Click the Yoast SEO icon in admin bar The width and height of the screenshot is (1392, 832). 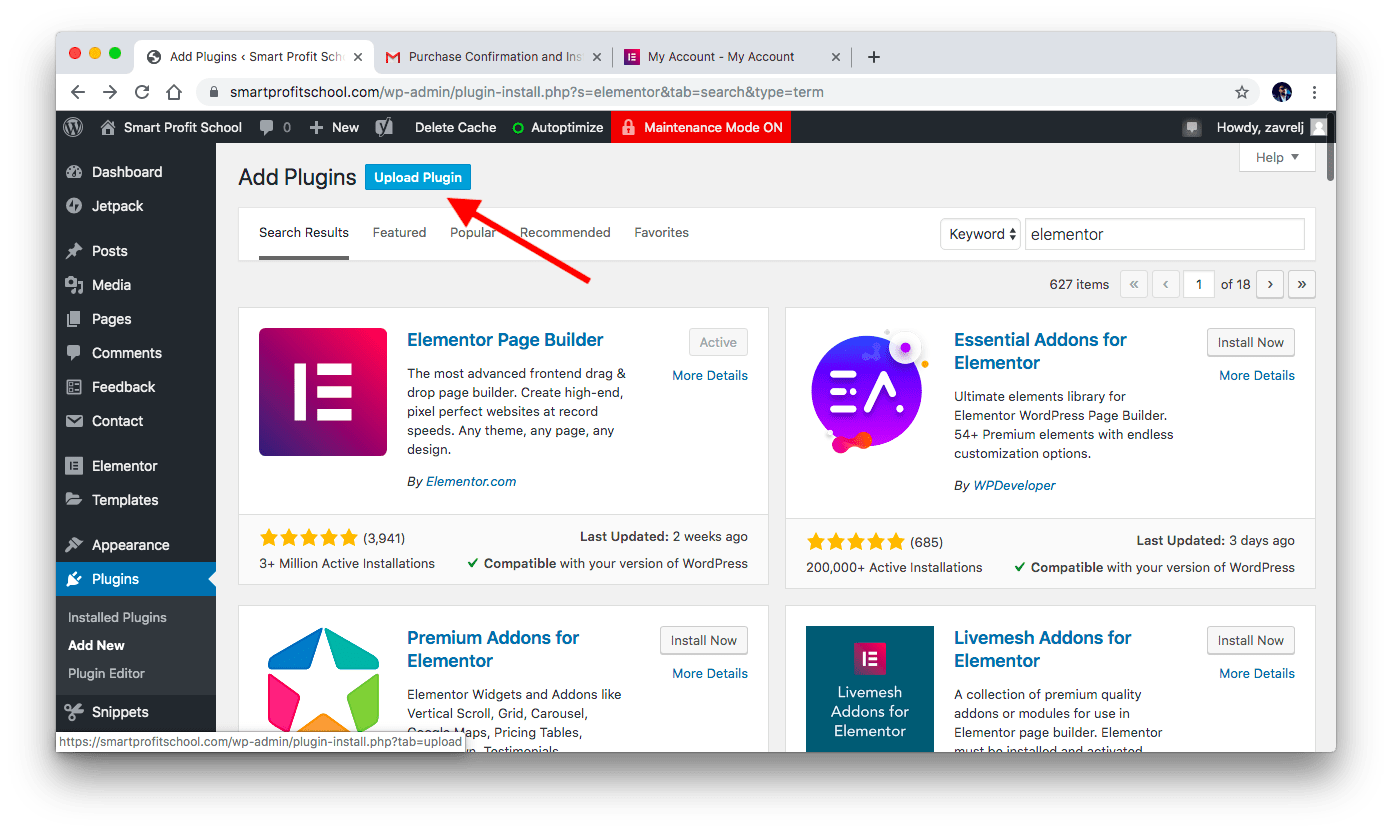tap(384, 127)
